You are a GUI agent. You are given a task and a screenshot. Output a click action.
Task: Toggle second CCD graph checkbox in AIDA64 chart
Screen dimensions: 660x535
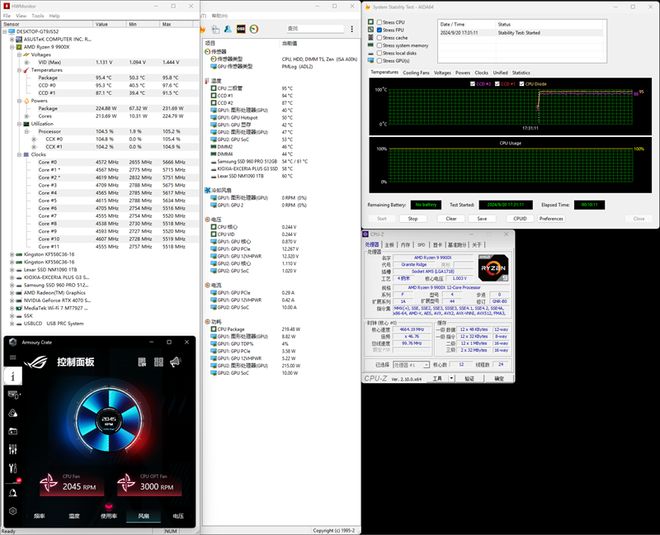497,84
